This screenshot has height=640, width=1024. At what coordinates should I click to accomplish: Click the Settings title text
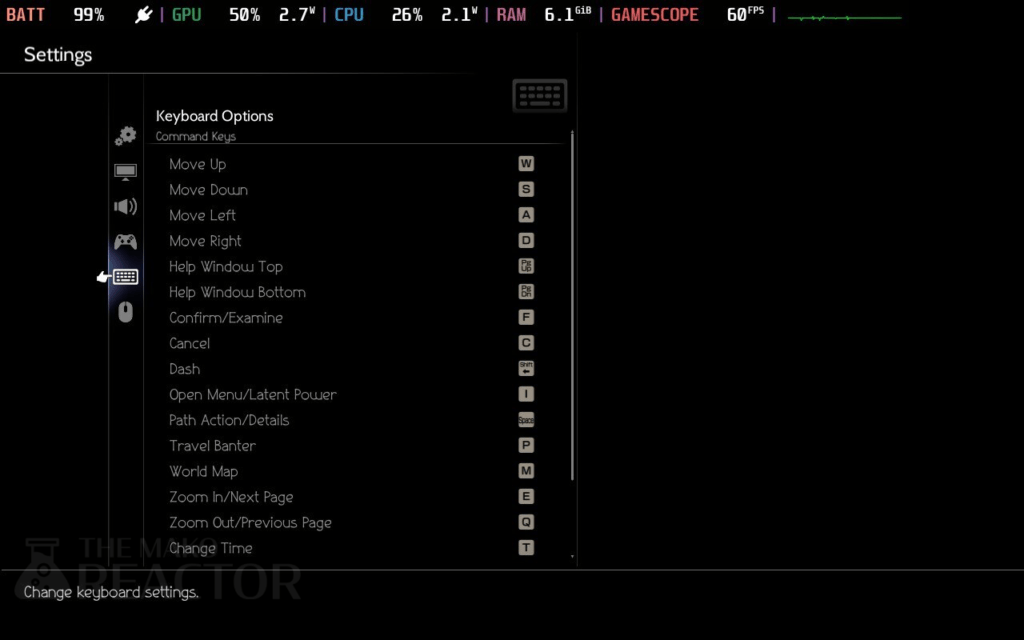57,54
